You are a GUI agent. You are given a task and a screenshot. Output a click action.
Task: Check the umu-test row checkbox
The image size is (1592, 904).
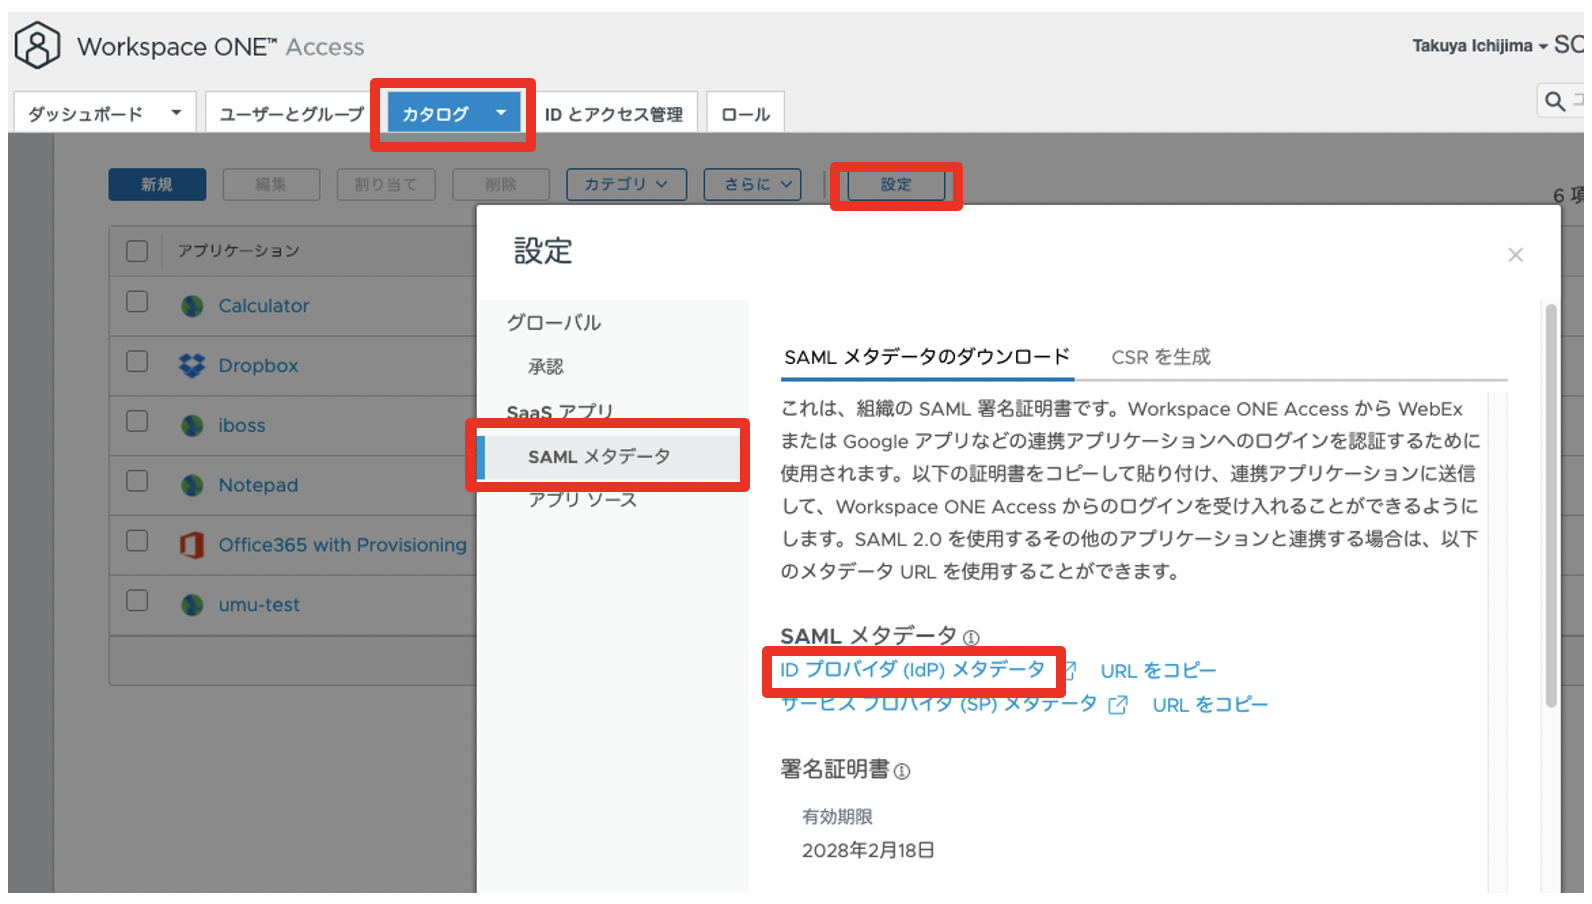tap(137, 601)
